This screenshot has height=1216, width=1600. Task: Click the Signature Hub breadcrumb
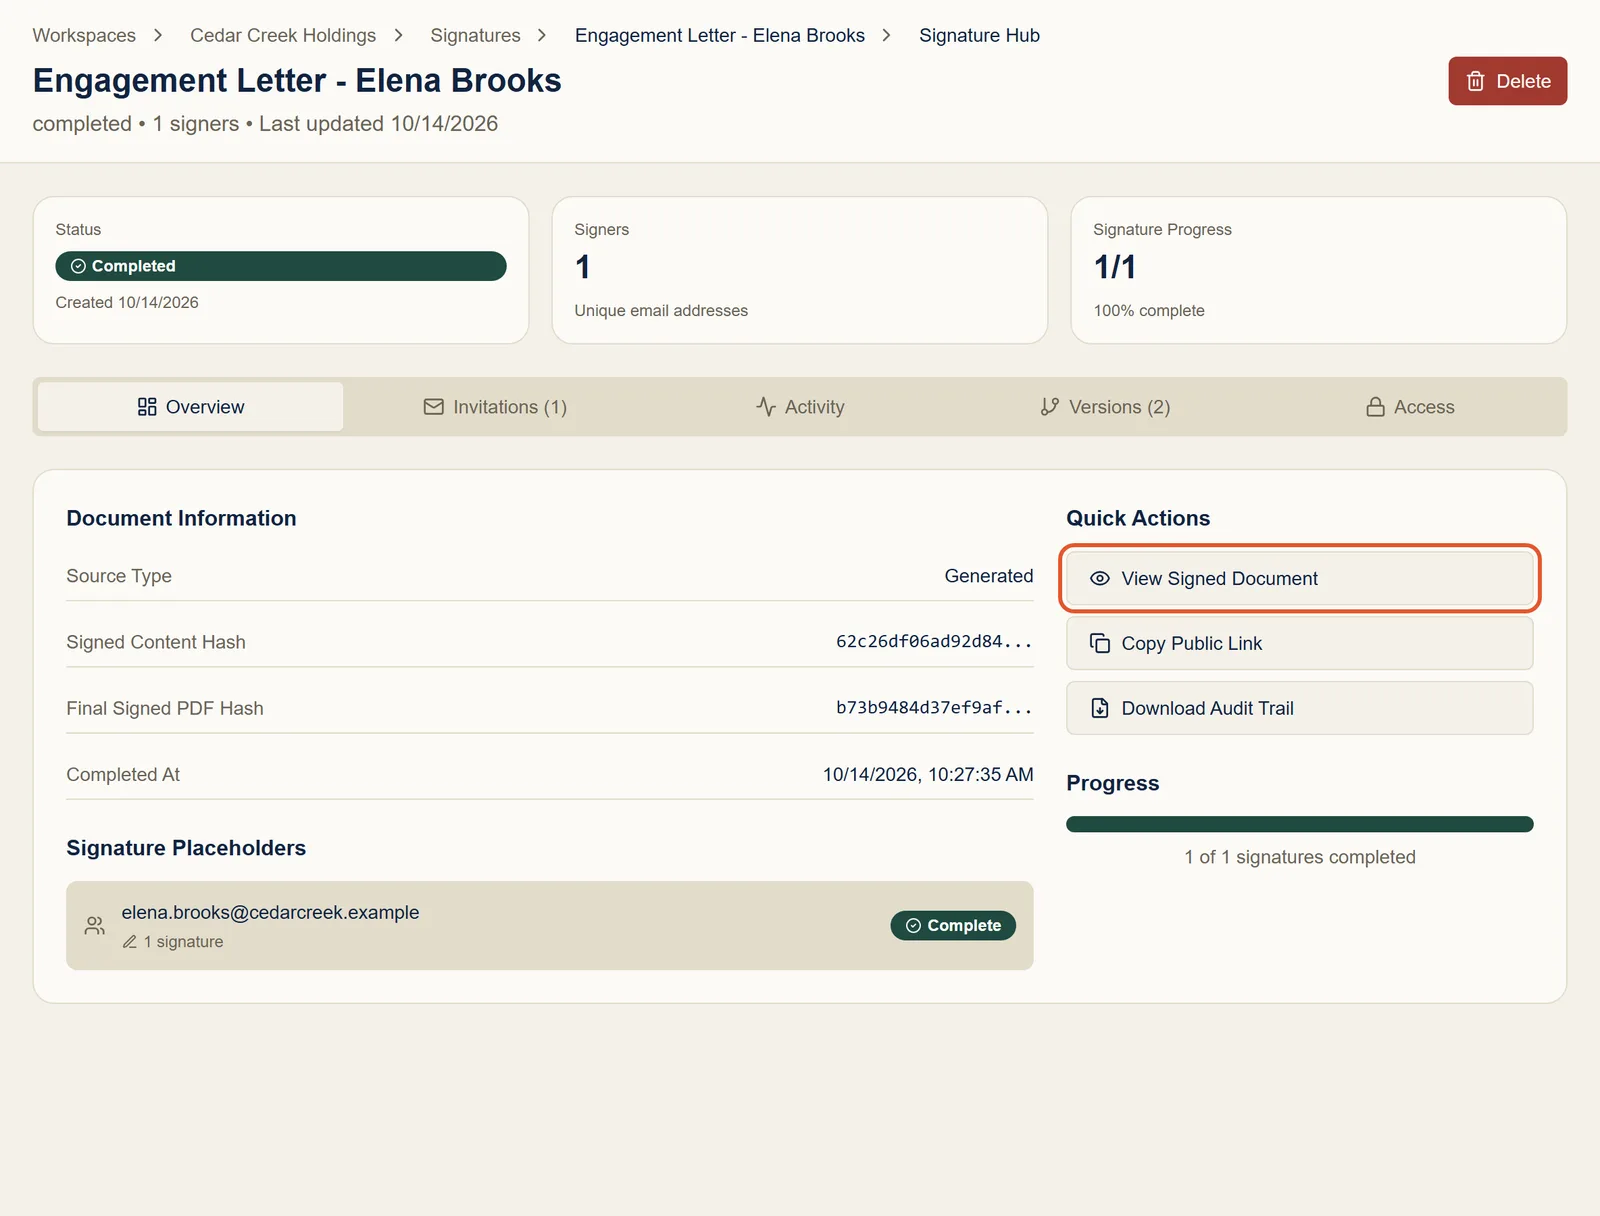pyautogui.click(x=979, y=35)
